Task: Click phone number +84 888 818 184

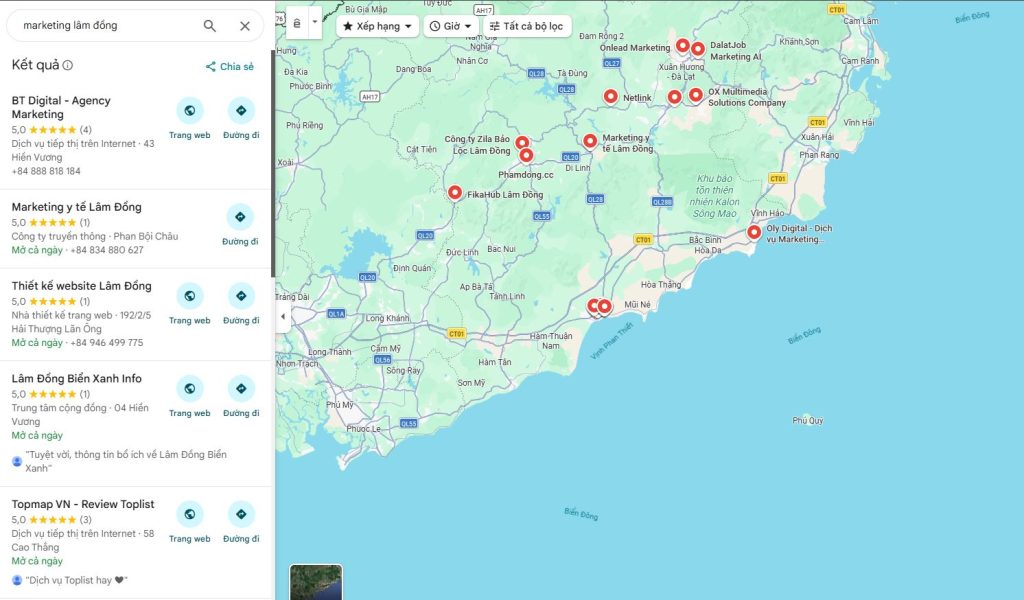Action: 46,171
